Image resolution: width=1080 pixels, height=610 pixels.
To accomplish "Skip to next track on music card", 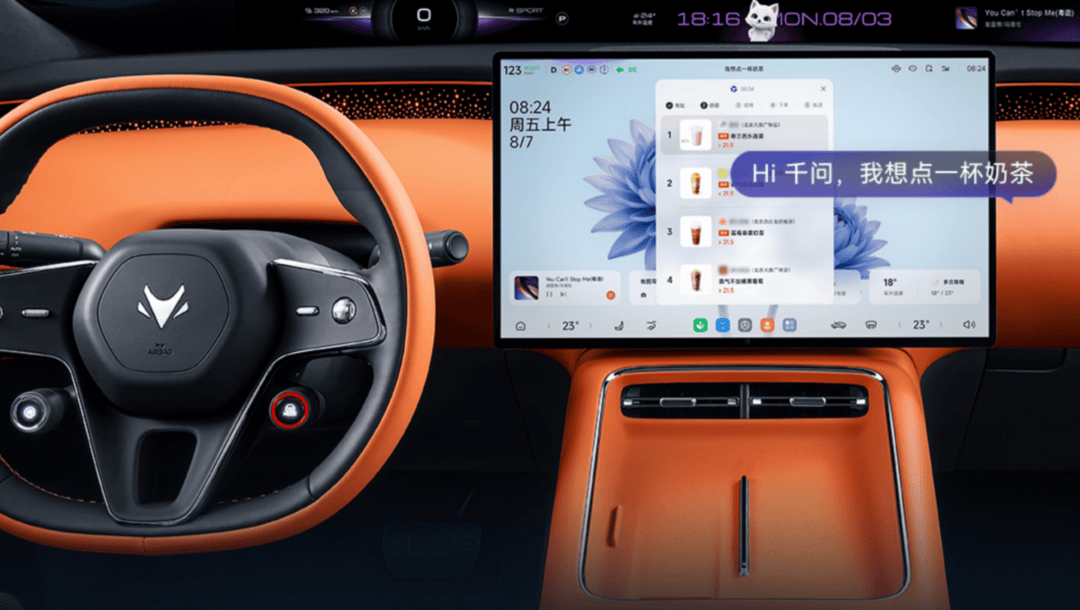I will pyautogui.click(x=563, y=295).
